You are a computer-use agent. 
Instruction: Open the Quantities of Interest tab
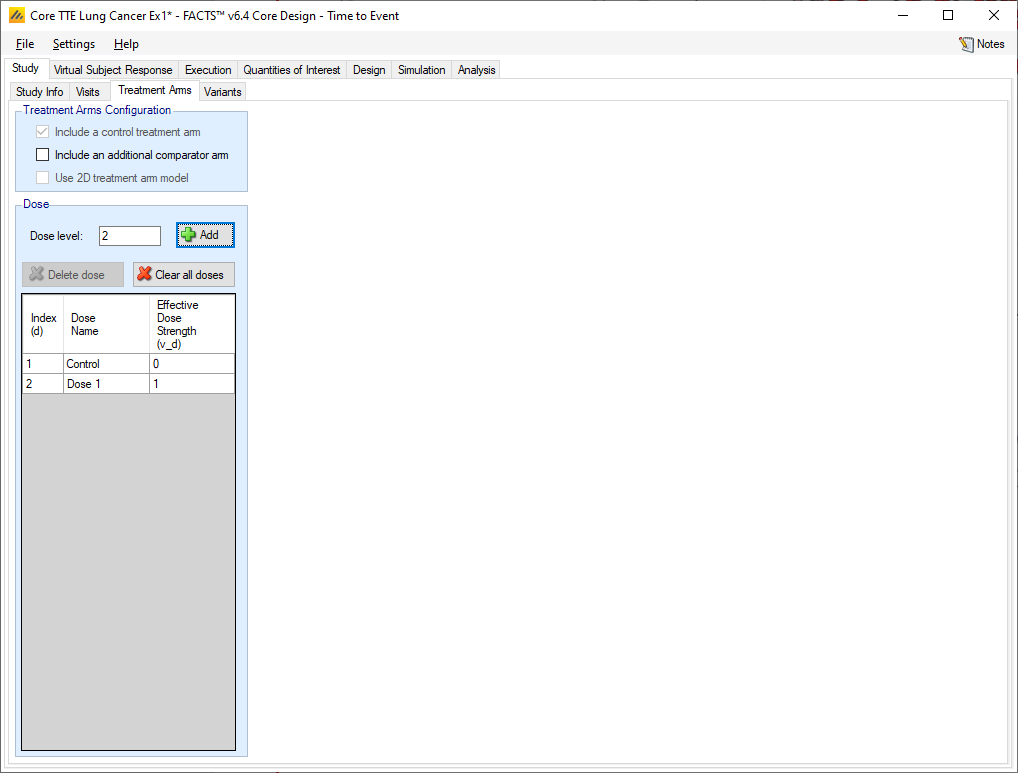point(292,70)
